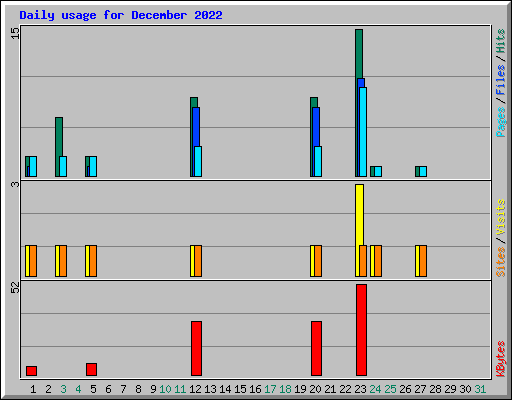Click green weekend day label 10
Image resolution: width=512 pixels, height=400 pixels.
click(165, 389)
